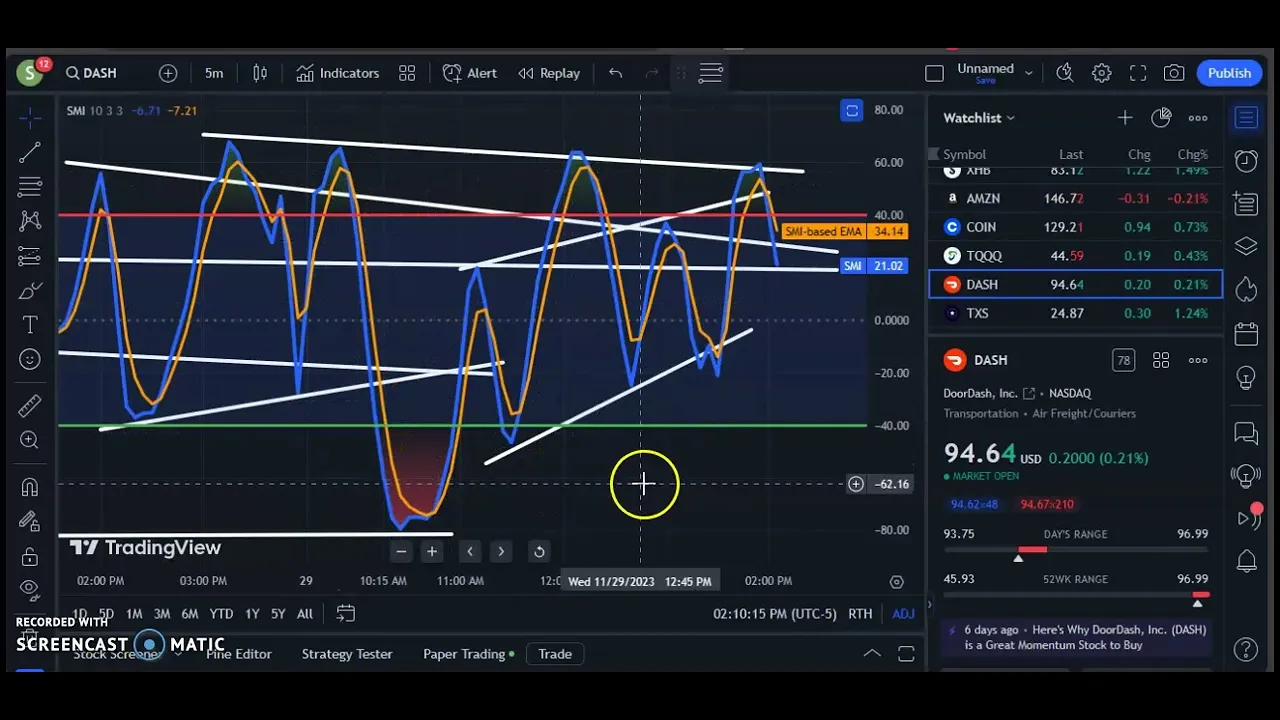Activate the zoom in tool

point(30,440)
